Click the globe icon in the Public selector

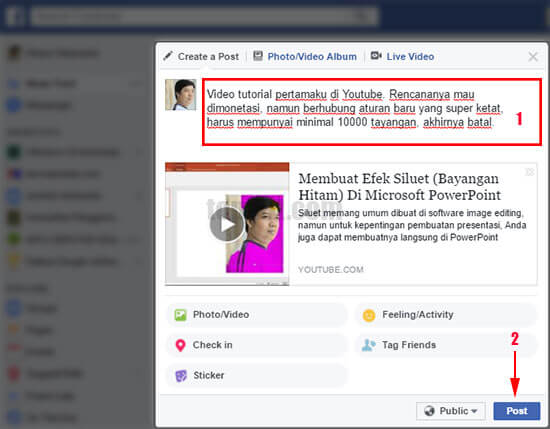point(429,411)
